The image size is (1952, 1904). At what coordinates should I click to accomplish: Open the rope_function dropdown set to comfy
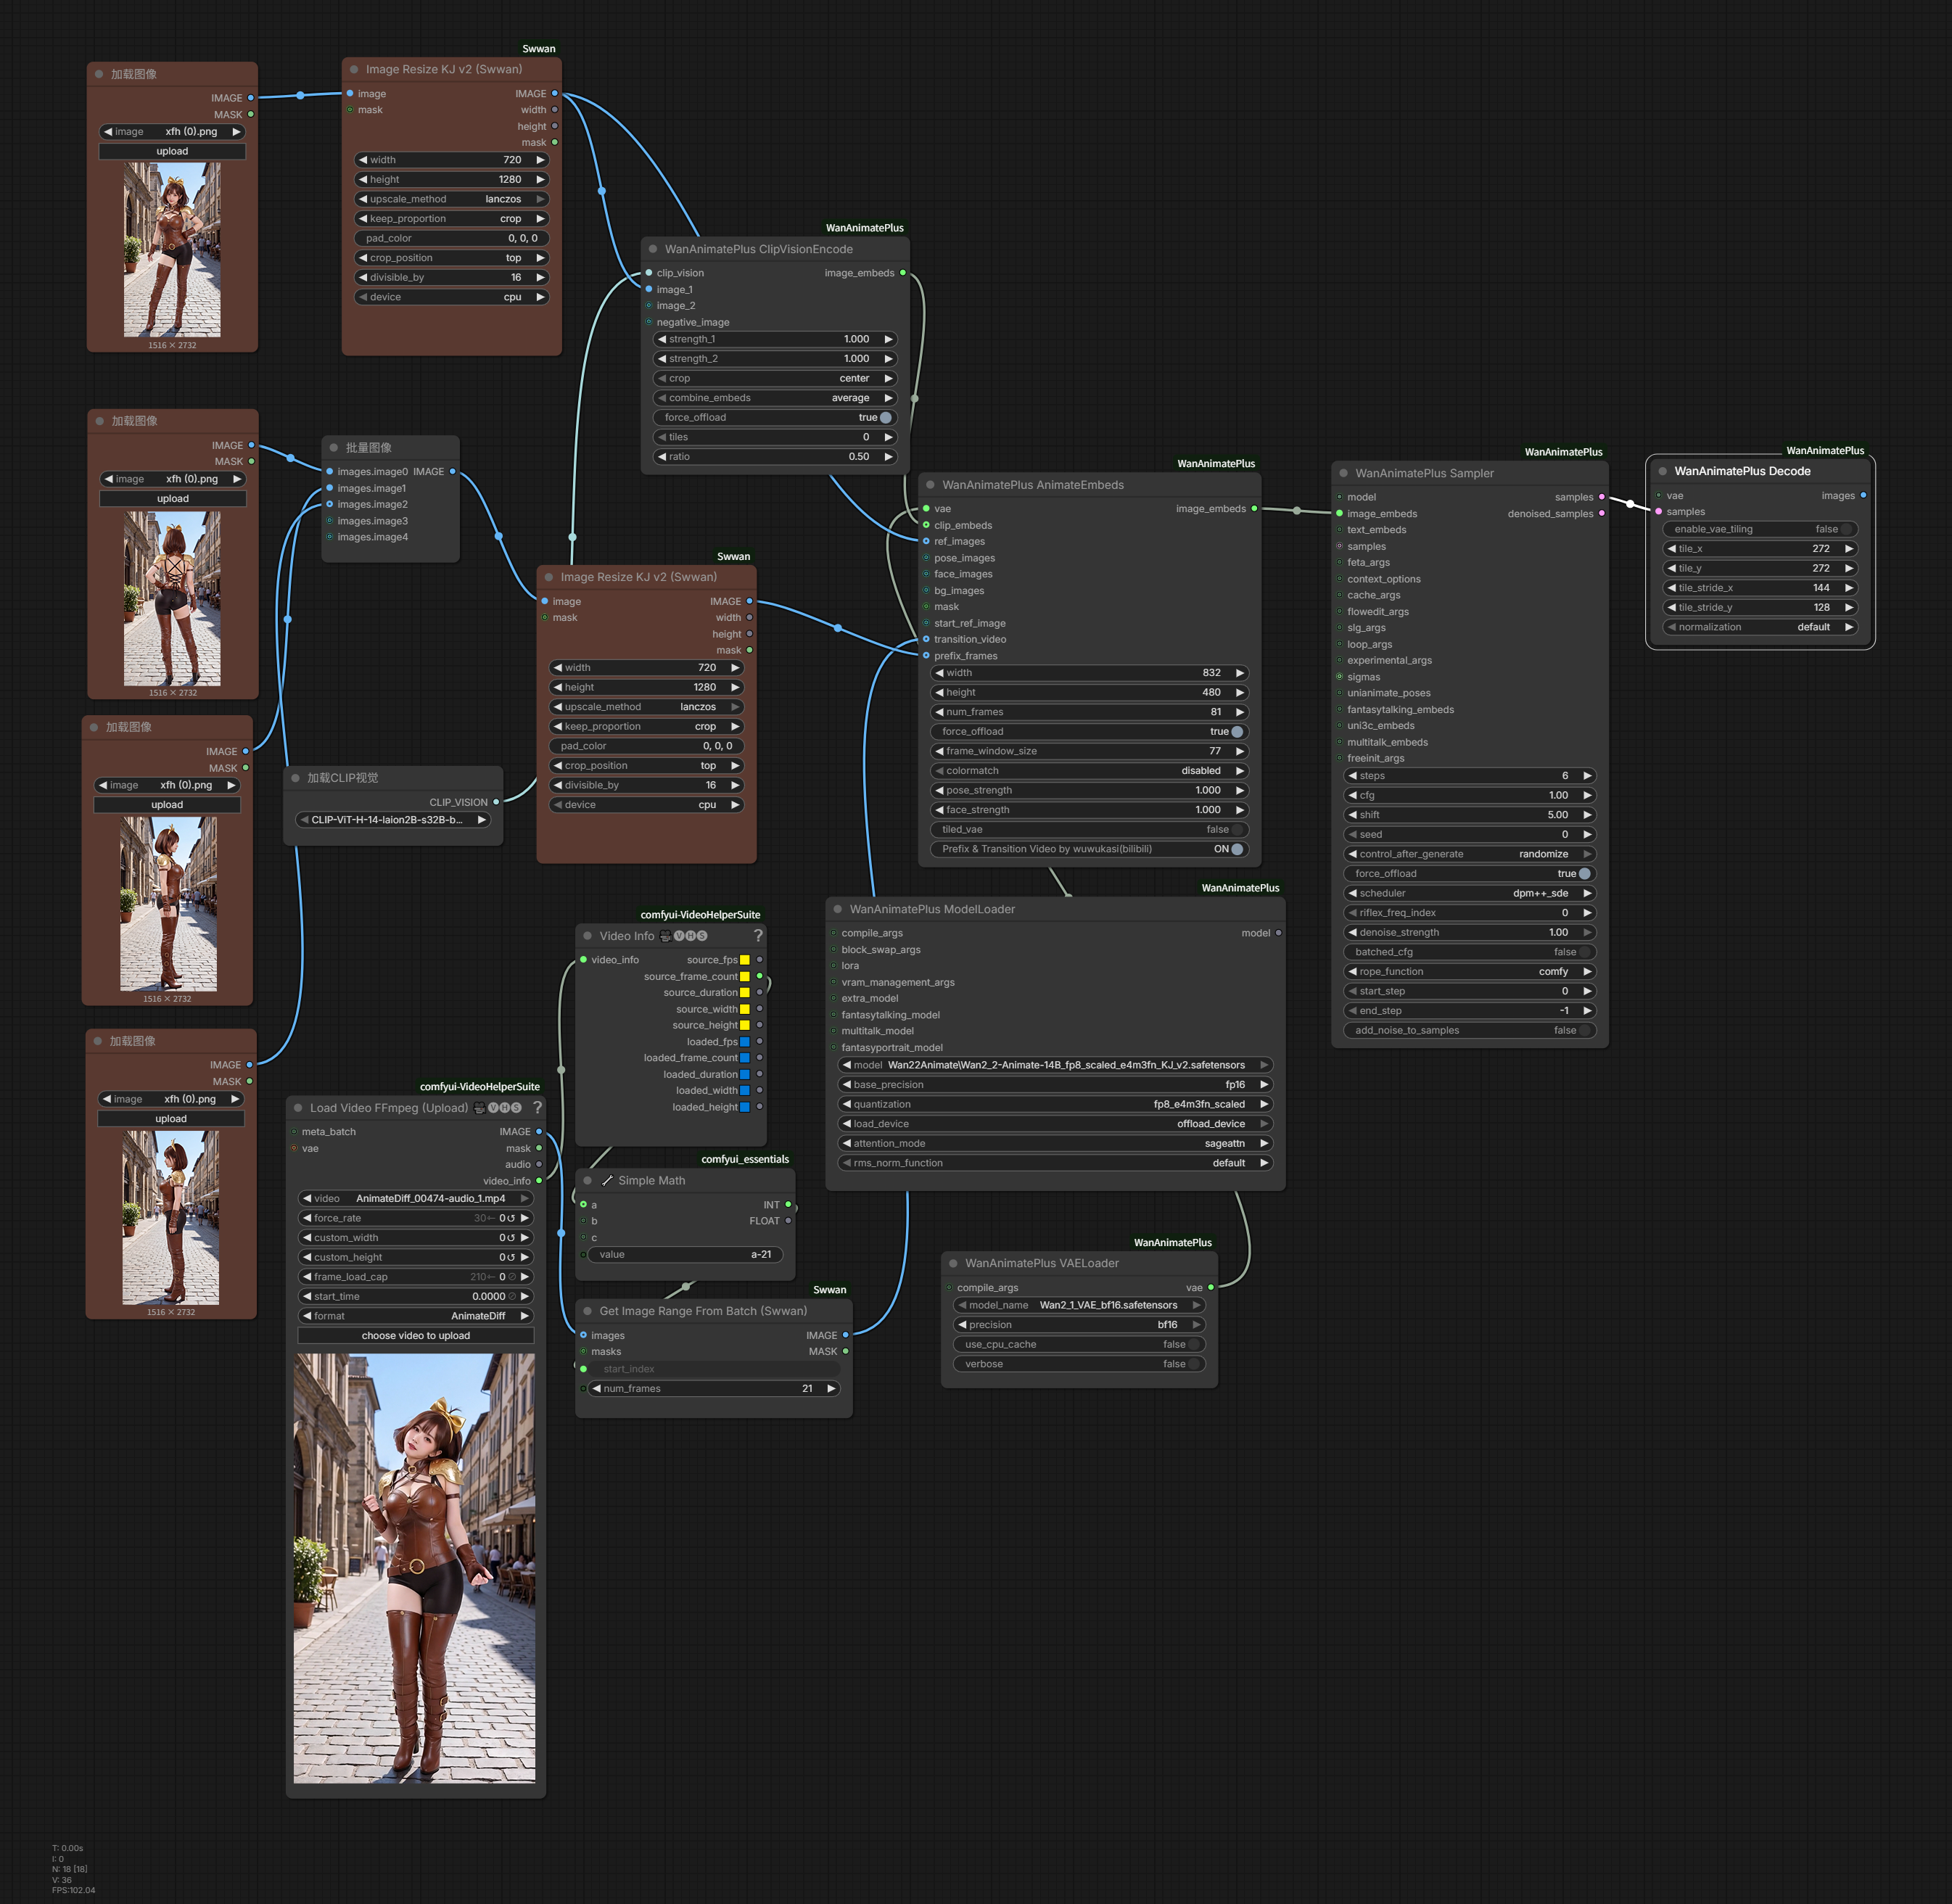tap(1470, 972)
